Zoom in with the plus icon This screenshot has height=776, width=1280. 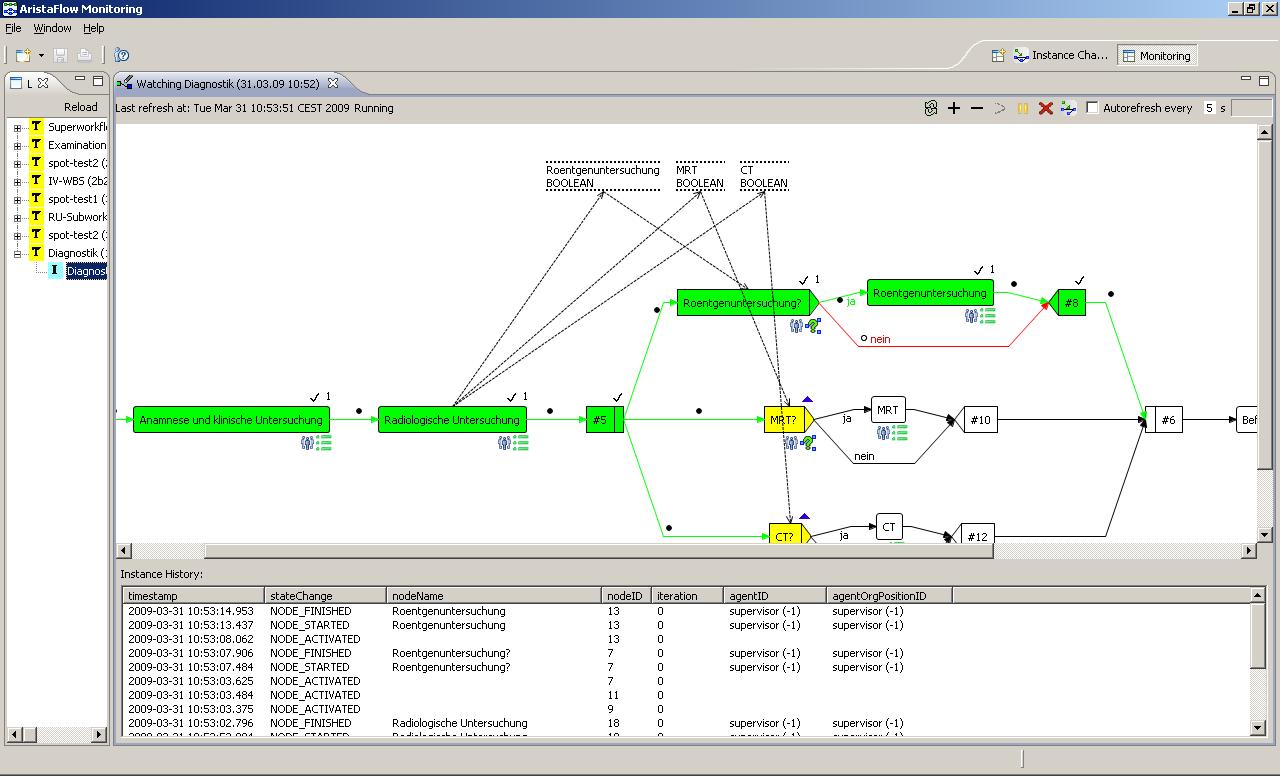(x=954, y=108)
